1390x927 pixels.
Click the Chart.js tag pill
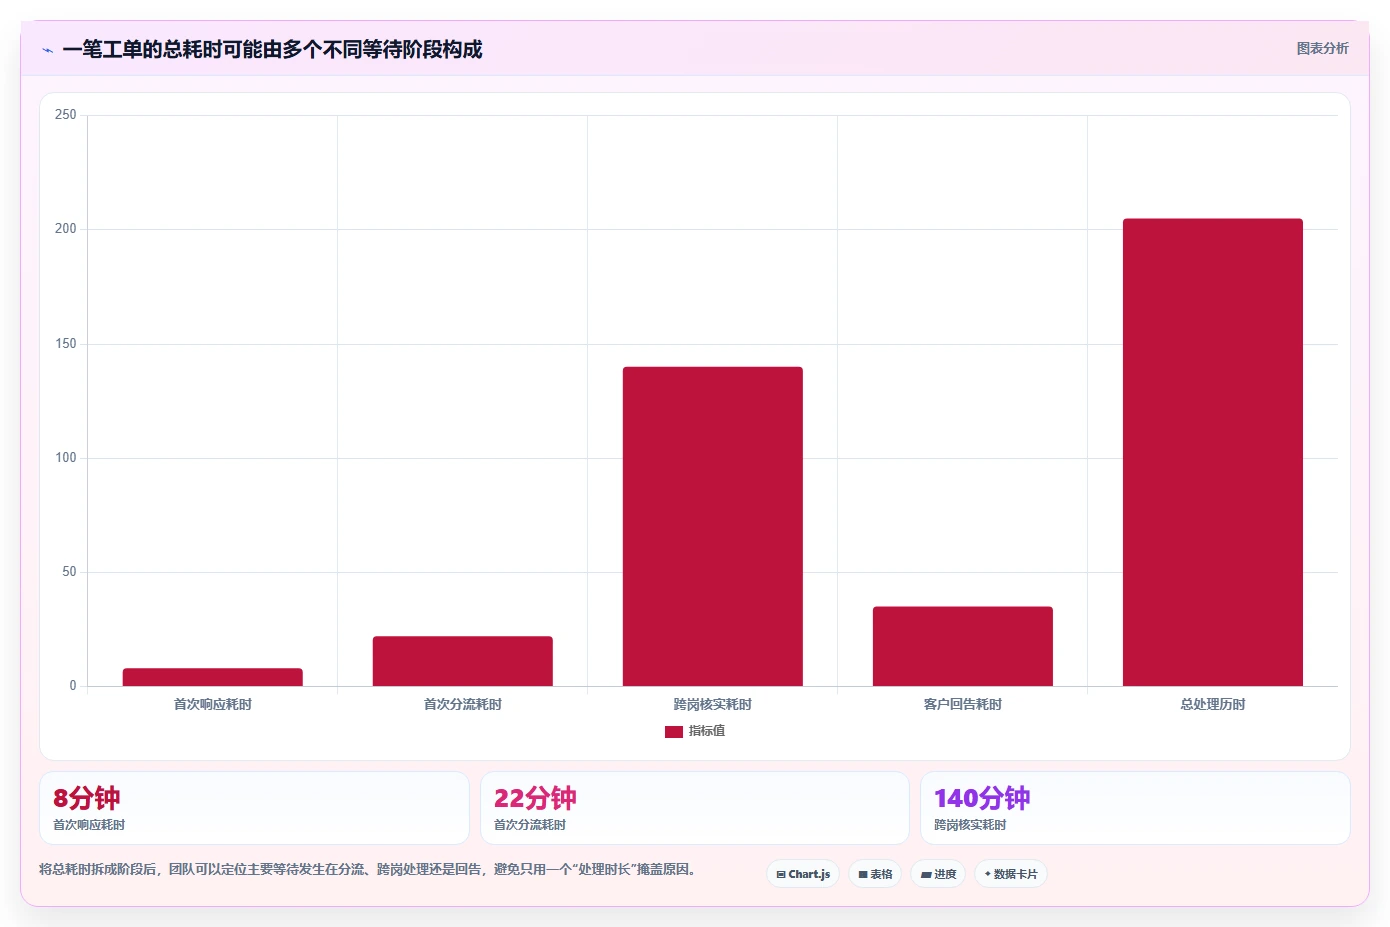[803, 874]
